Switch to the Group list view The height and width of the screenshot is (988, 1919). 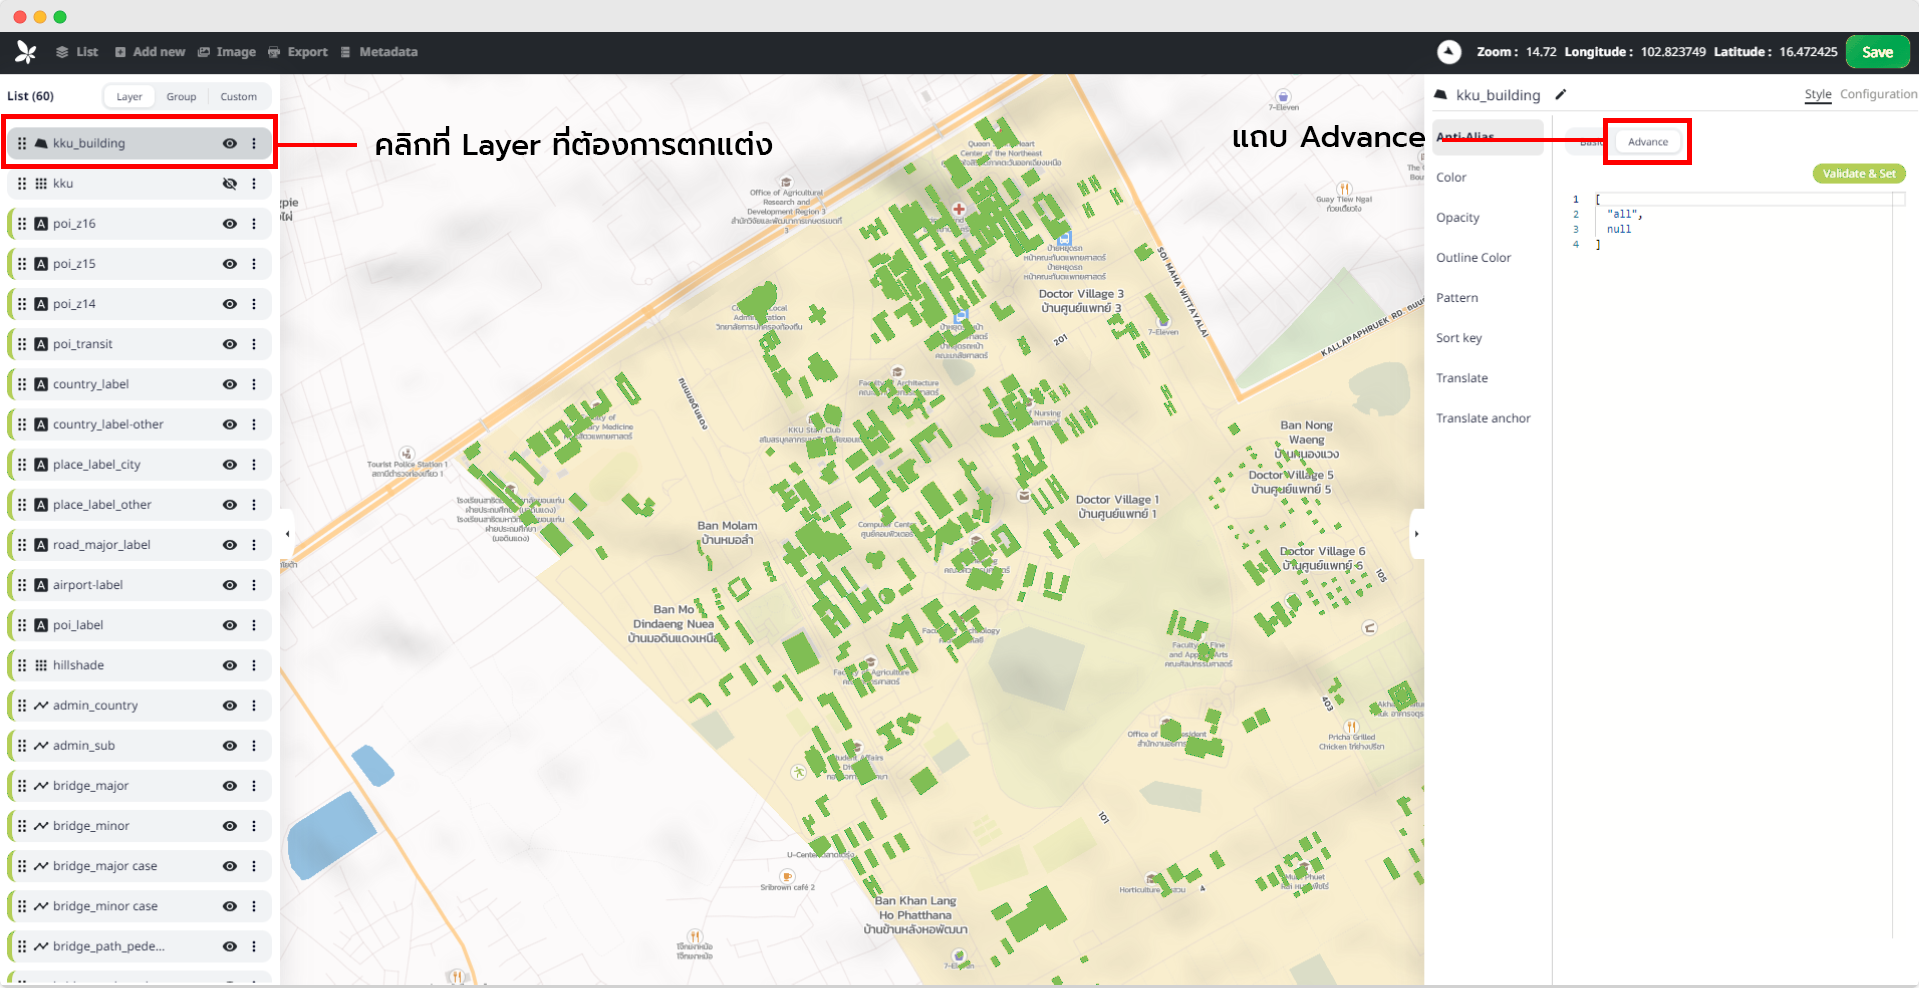pos(181,97)
